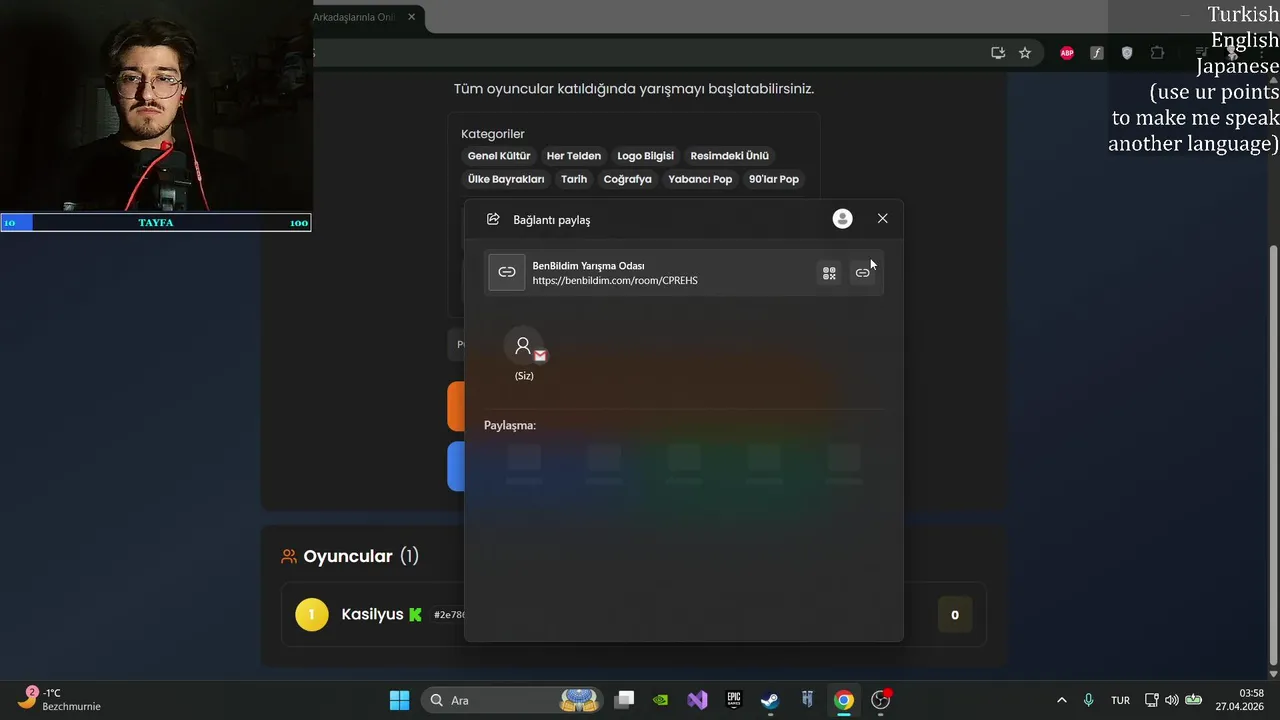Share to the (Siz) contact avatar
The width and height of the screenshot is (1280, 720).
pyautogui.click(x=524, y=347)
